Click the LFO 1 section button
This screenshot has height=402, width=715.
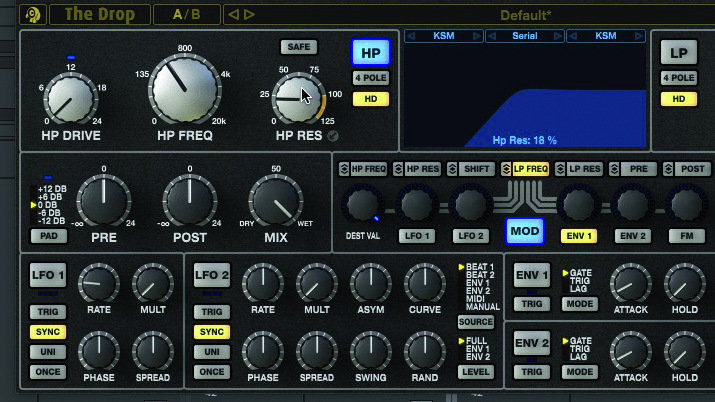(x=48, y=275)
